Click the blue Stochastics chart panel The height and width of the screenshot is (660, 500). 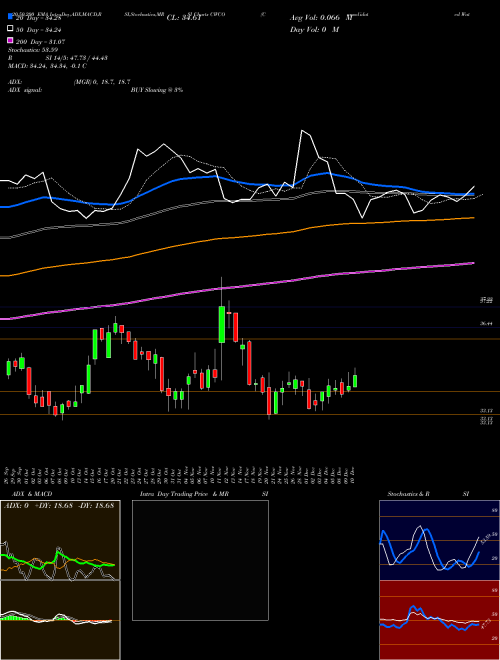tap(439, 540)
